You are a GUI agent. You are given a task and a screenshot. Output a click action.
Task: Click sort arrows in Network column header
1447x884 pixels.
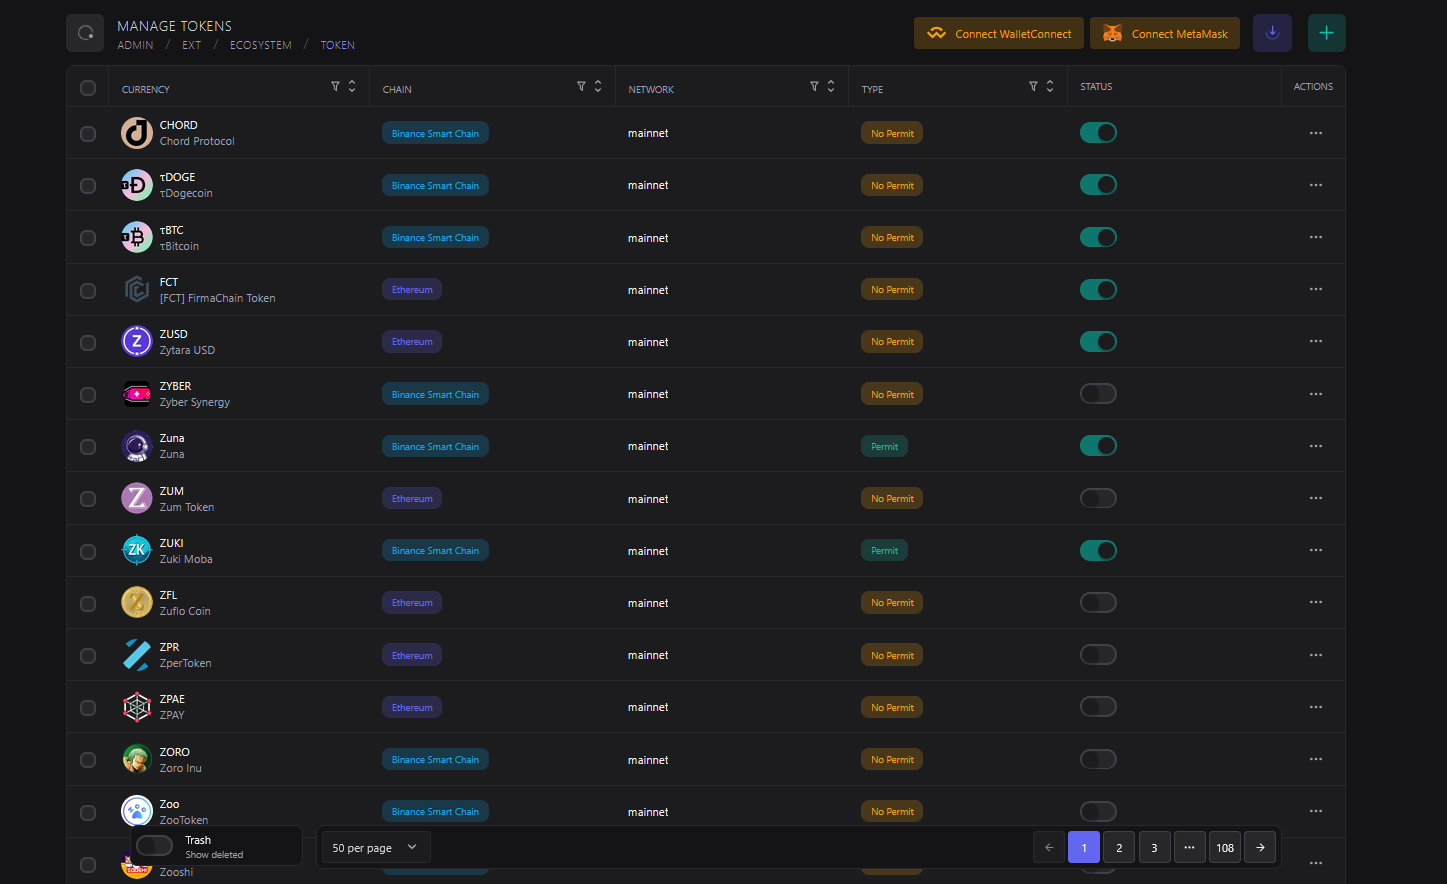pos(830,87)
